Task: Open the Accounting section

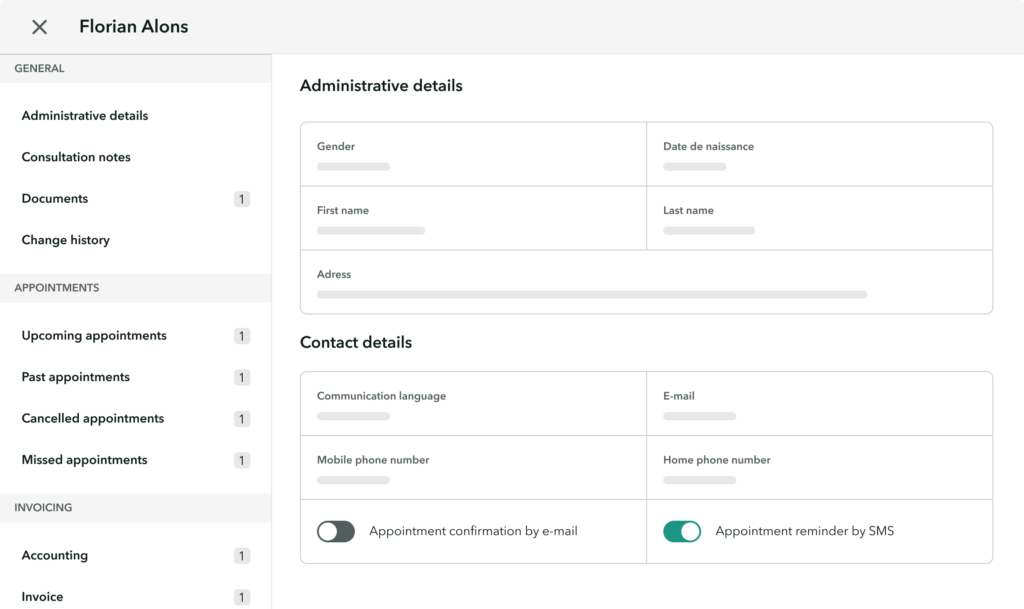Action: 54,555
